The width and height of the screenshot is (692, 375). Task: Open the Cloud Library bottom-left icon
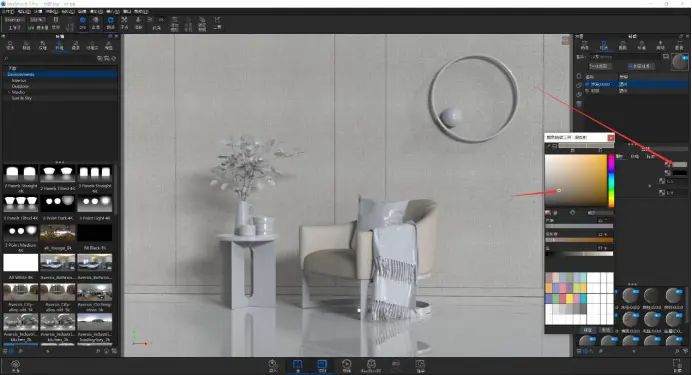(15, 366)
